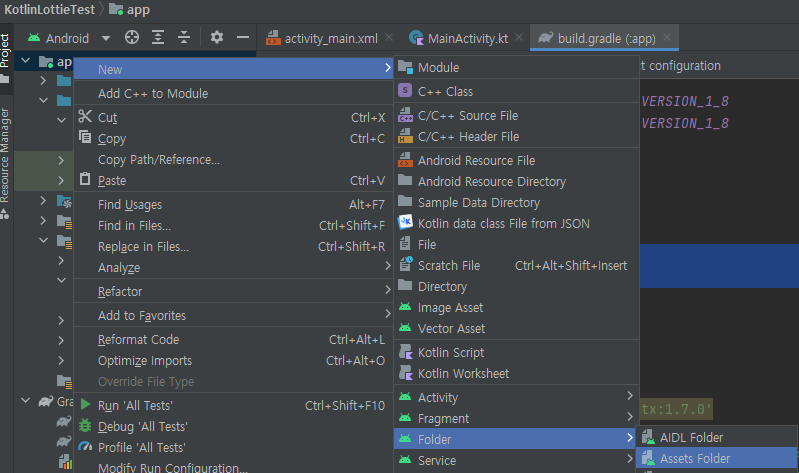The image size is (799, 473).
Task: Choose Assets Folder option
Action: (x=717, y=458)
